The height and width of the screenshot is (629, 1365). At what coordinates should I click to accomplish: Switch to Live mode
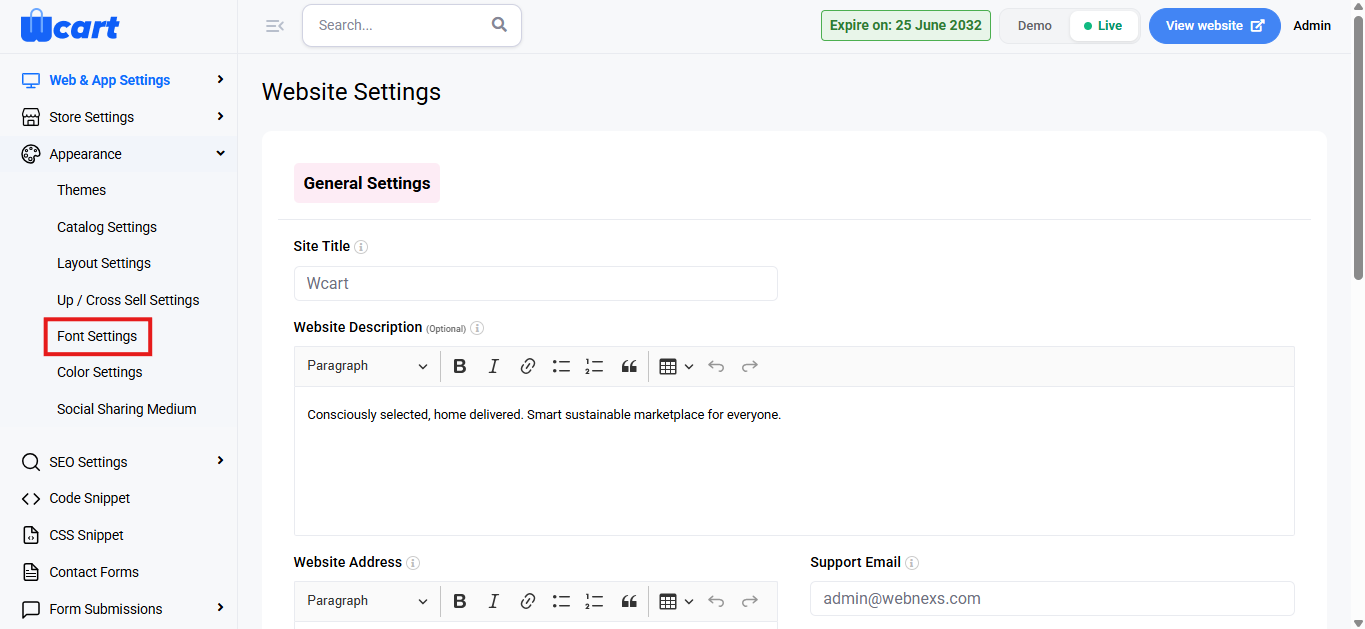point(1103,26)
